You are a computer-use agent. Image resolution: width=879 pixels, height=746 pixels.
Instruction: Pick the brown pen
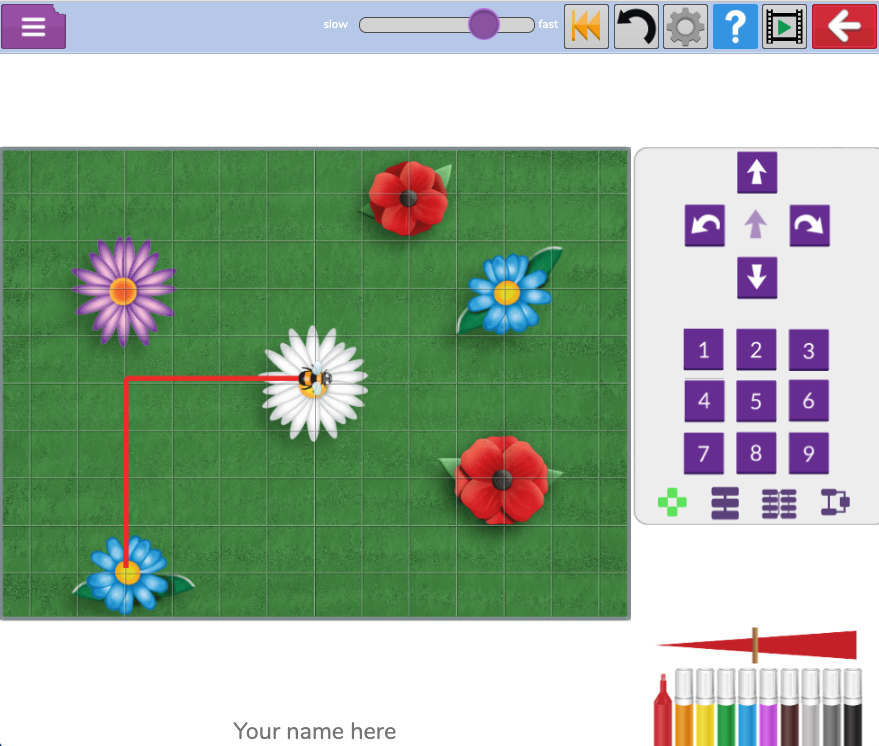pyautogui.click(x=789, y=707)
